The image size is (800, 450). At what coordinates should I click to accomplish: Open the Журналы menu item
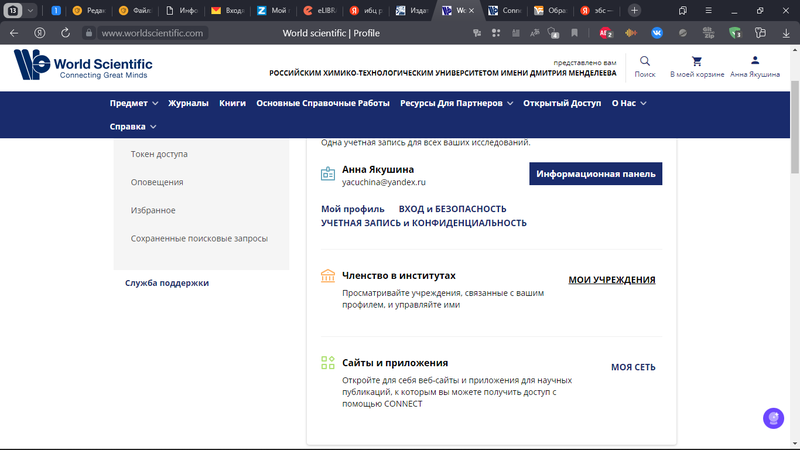[188, 103]
